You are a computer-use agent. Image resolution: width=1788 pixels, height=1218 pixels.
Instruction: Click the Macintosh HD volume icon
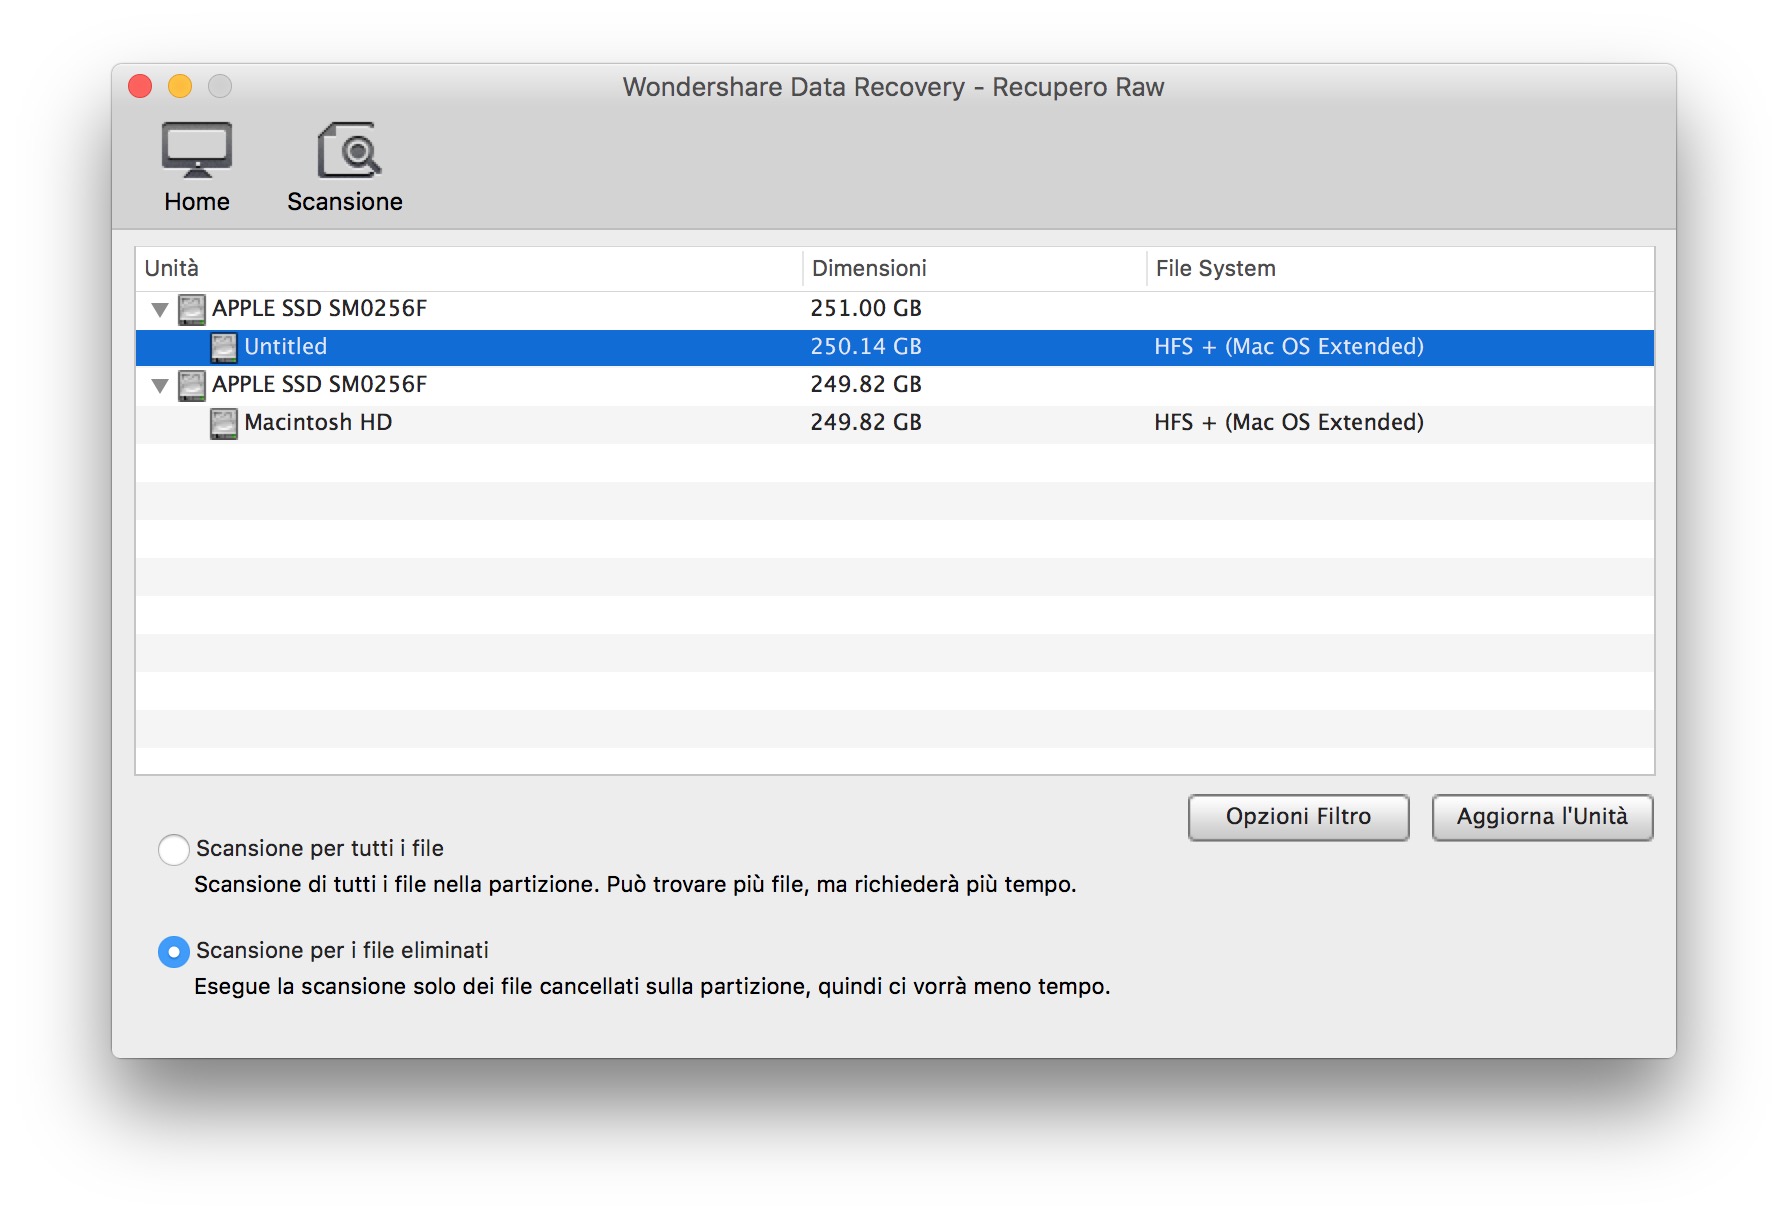(224, 423)
